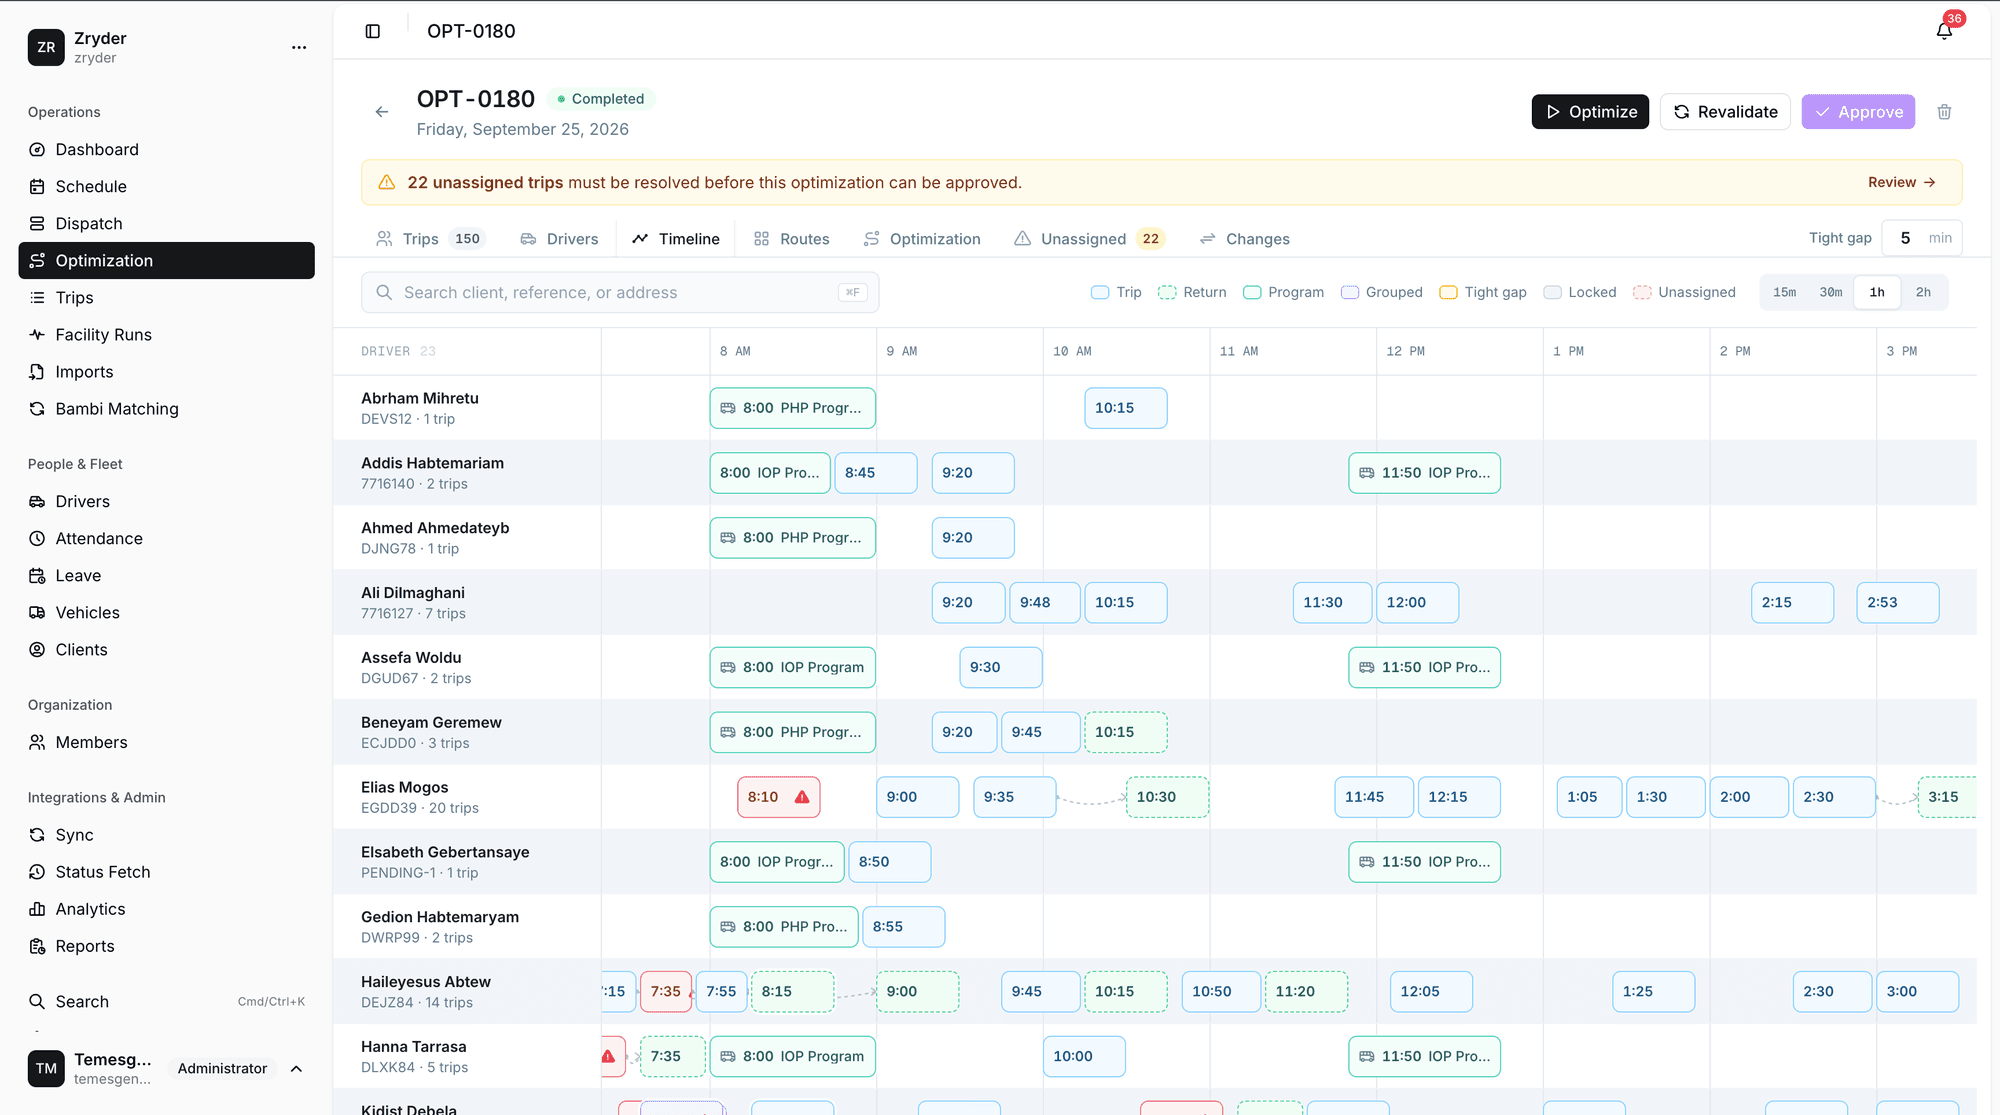Image resolution: width=2000 pixels, height=1115 pixels.
Task: Open the sidebar Search
Action: (166, 1001)
